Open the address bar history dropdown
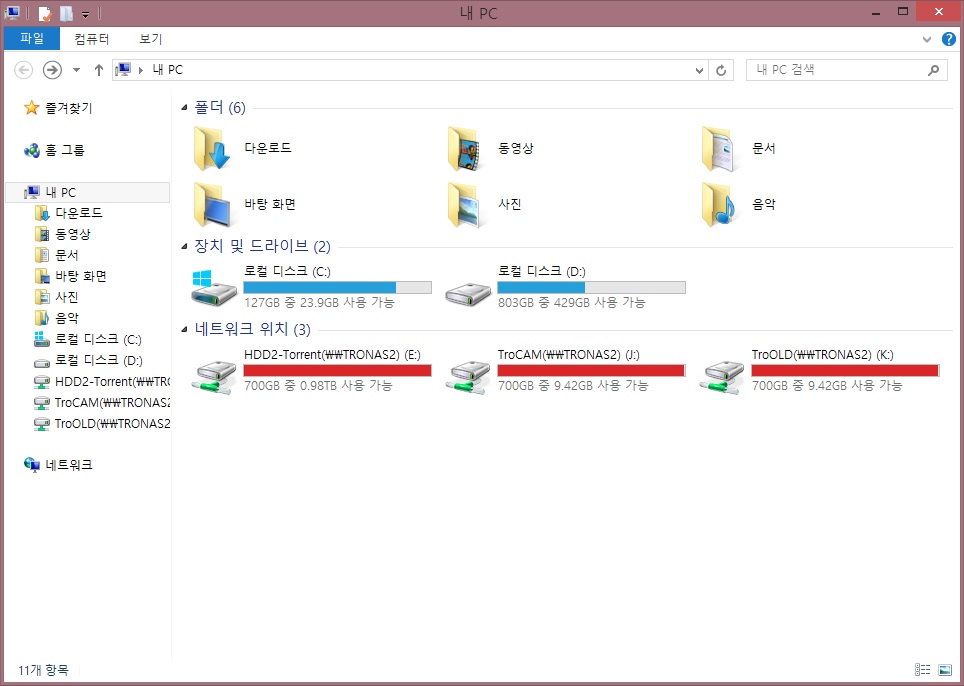Image resolution: width=964 pixels, height=686 pixels. [x=699, y=71]
